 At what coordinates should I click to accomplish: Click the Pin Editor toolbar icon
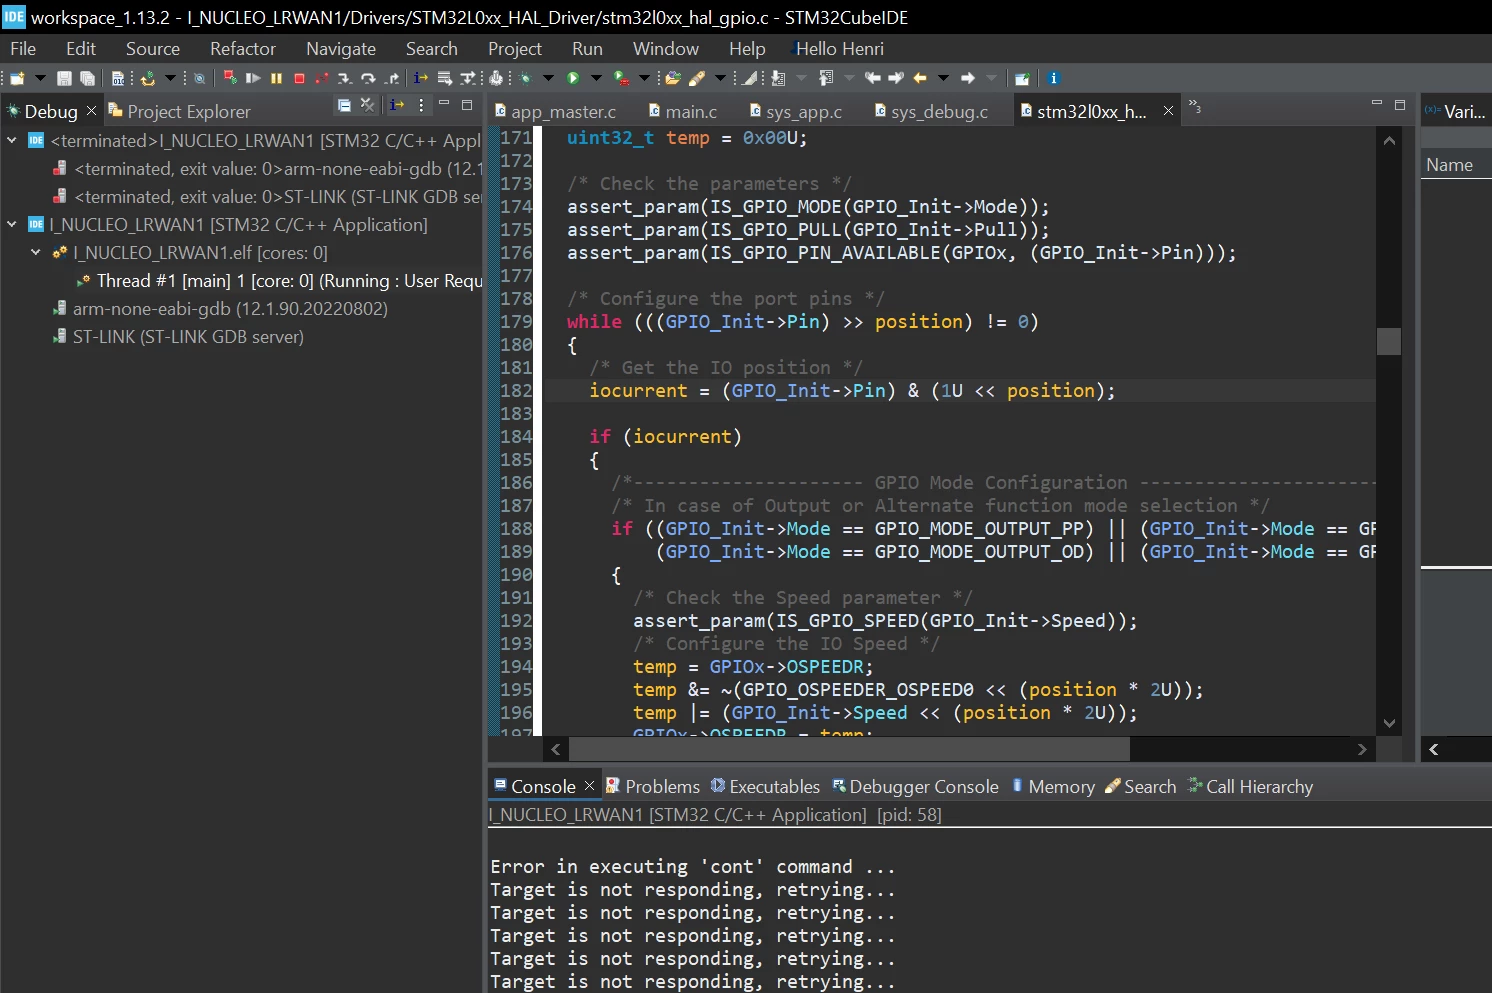pyautogui.click(x=1022, y=78)
